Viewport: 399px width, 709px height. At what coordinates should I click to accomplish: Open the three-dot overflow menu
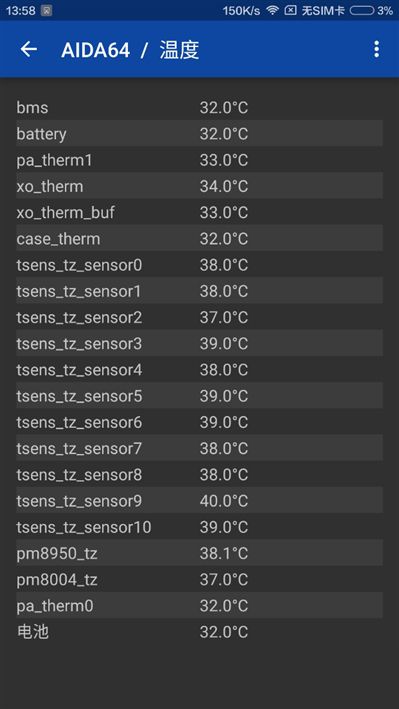click(x=376, y=49)
